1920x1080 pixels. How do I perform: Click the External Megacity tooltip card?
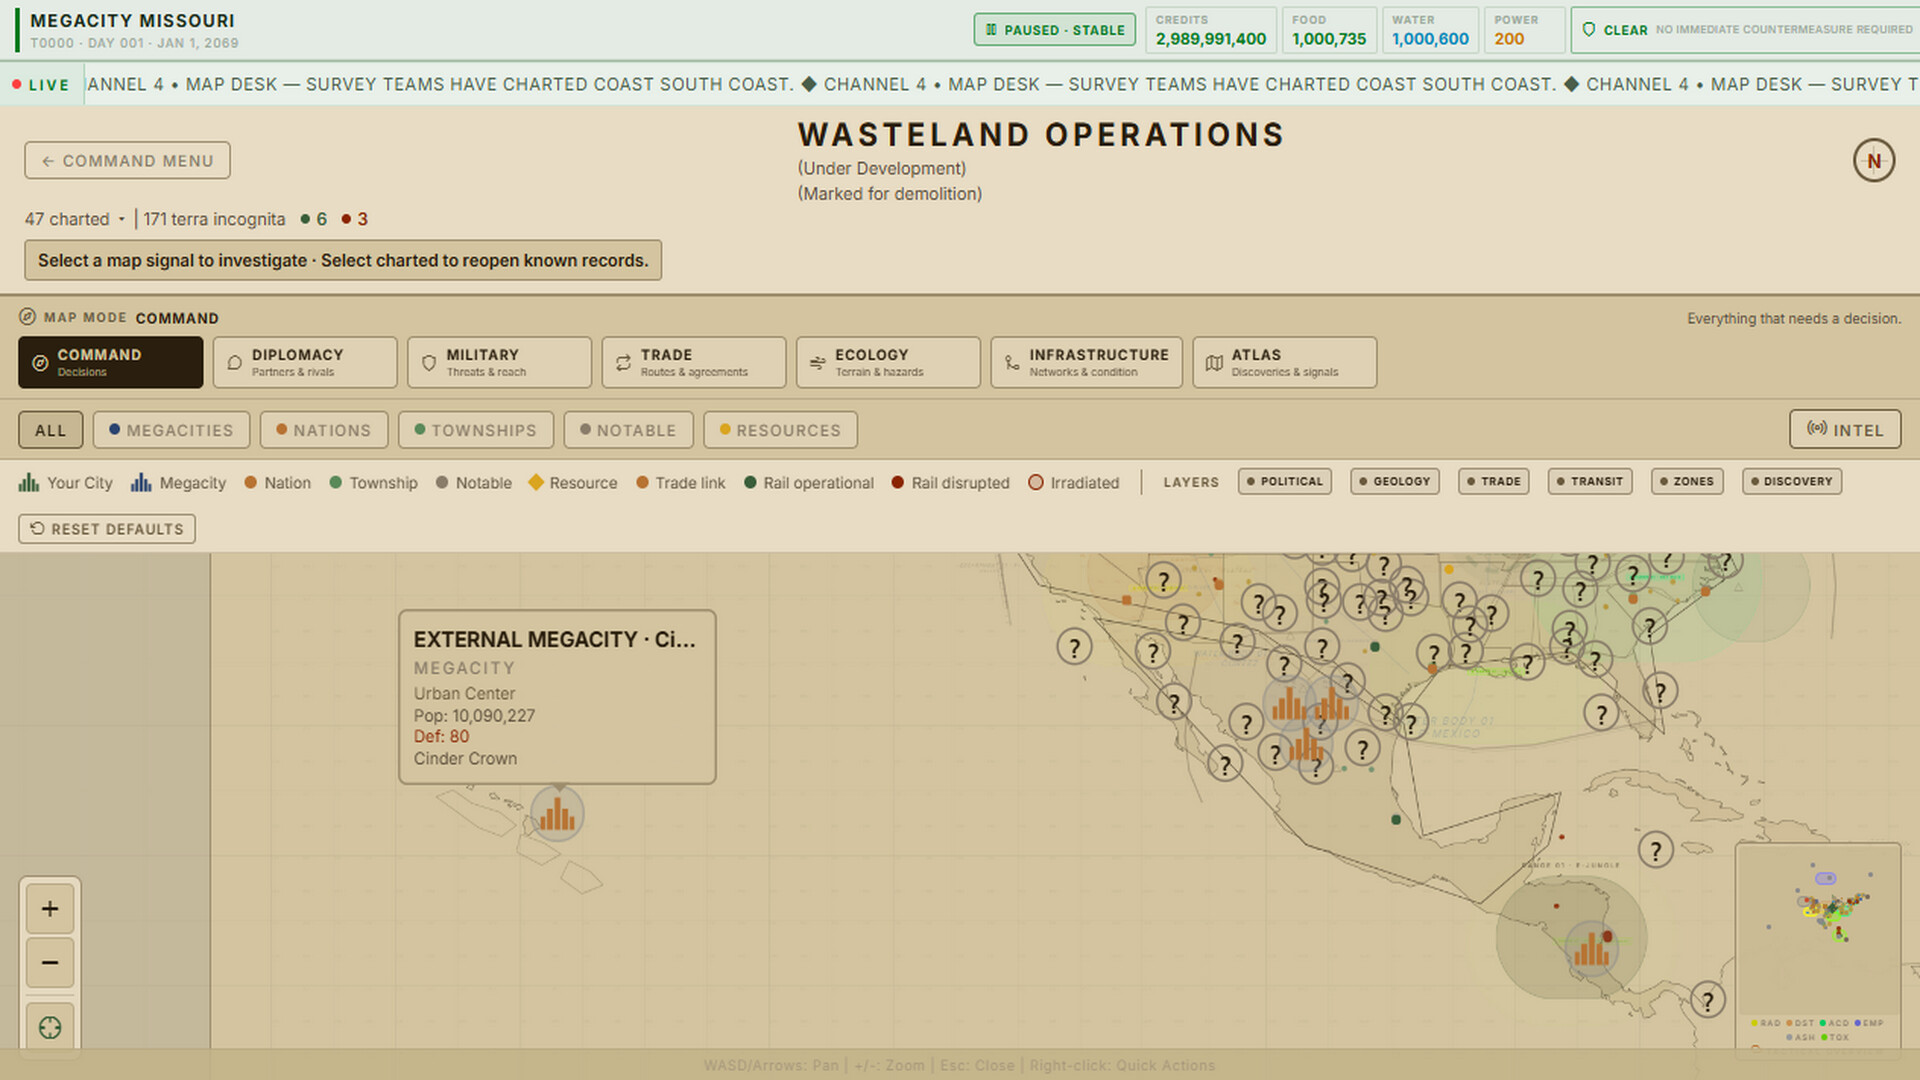click(x=557, y=697)
